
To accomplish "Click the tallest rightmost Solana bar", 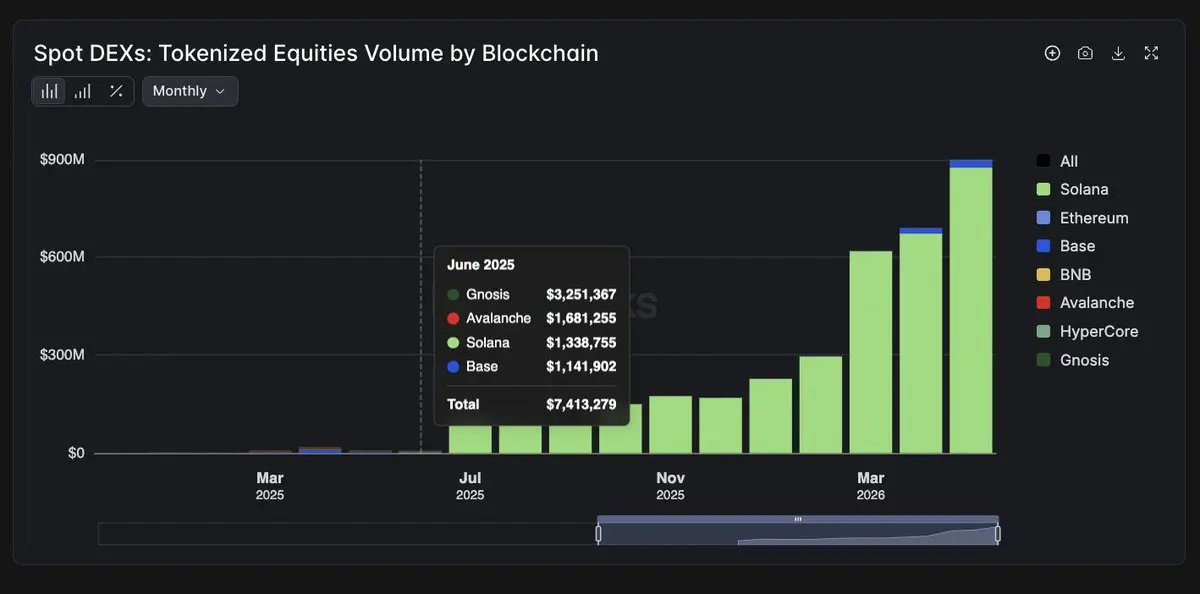I will [x=971, y=310].
